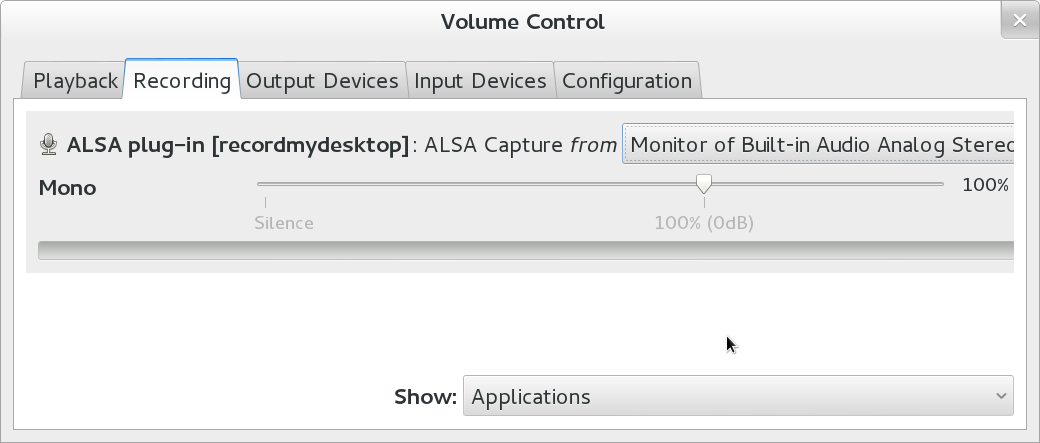Click the 100% (0dB) tick mark label
Viewport: 1040px width, 443px height.
pos(704,223)
